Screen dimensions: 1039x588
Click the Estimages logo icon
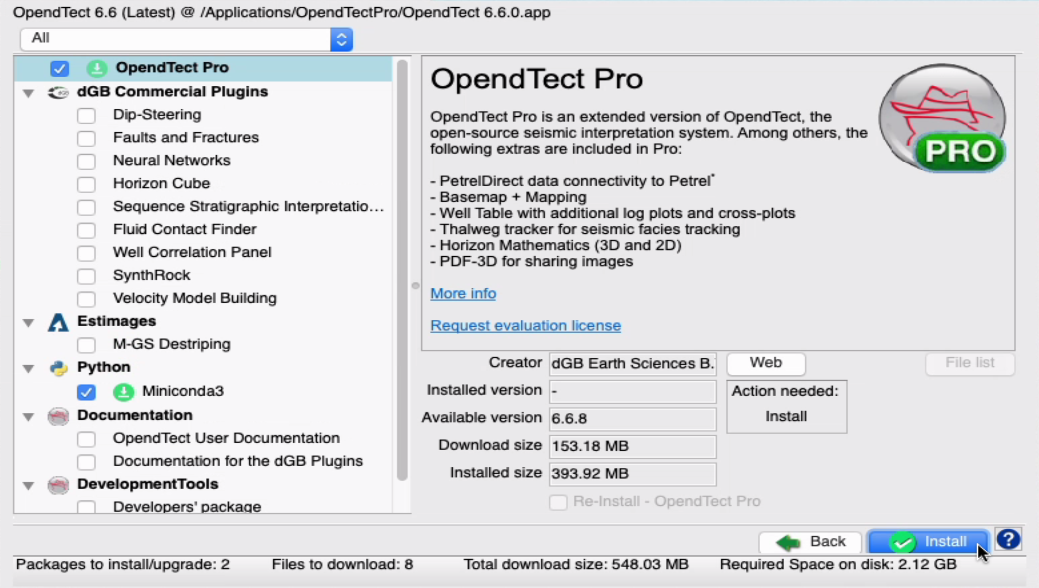58,322
